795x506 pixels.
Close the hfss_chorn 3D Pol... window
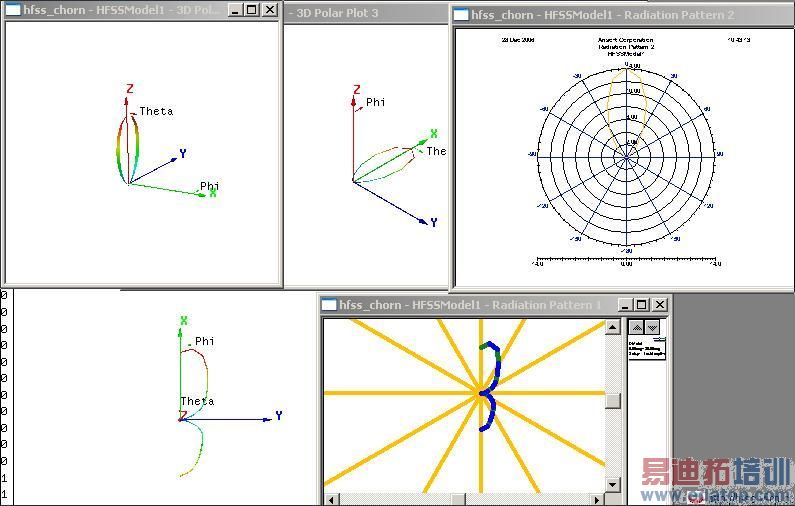point(270,10)
